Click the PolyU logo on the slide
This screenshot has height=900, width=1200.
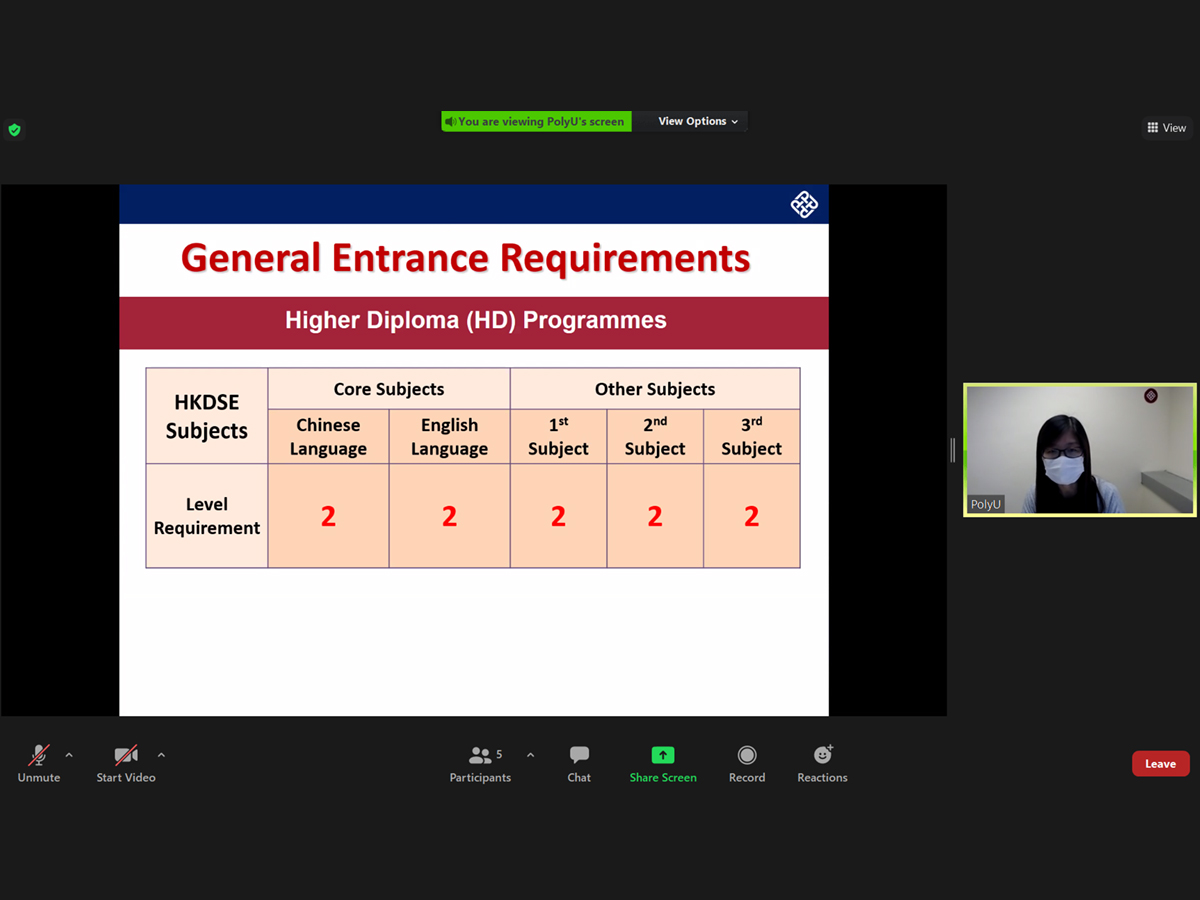pyautogui.click(x=804, y=205)
